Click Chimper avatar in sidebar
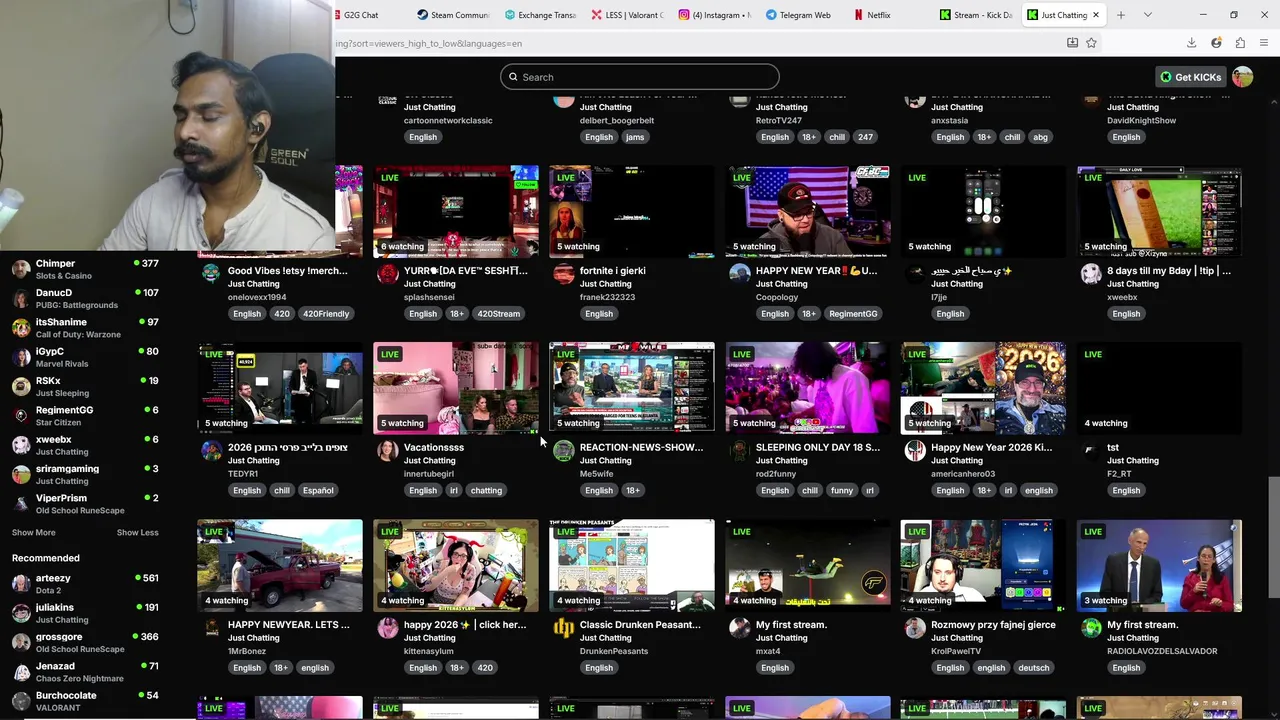Image resolution: width=1280 pixels, height=720 pixels. point(20,269)
